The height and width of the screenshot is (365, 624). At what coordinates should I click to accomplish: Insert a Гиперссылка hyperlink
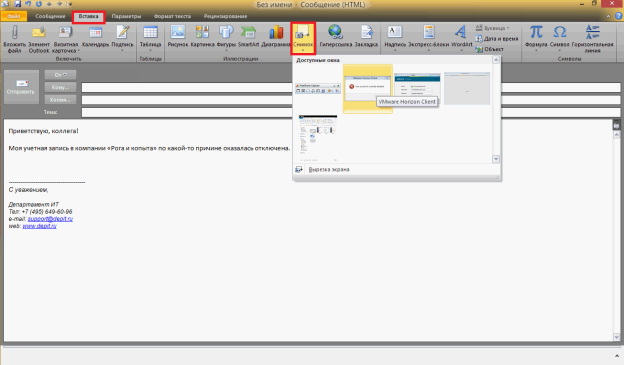click(x=335, y=37)
